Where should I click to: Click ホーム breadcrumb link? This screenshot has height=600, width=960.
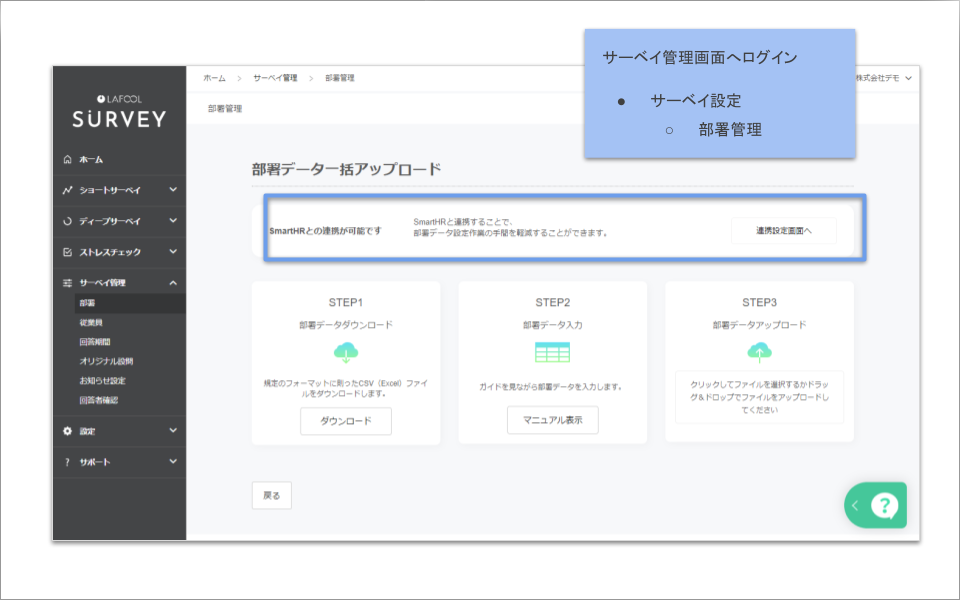pos(214,78)
